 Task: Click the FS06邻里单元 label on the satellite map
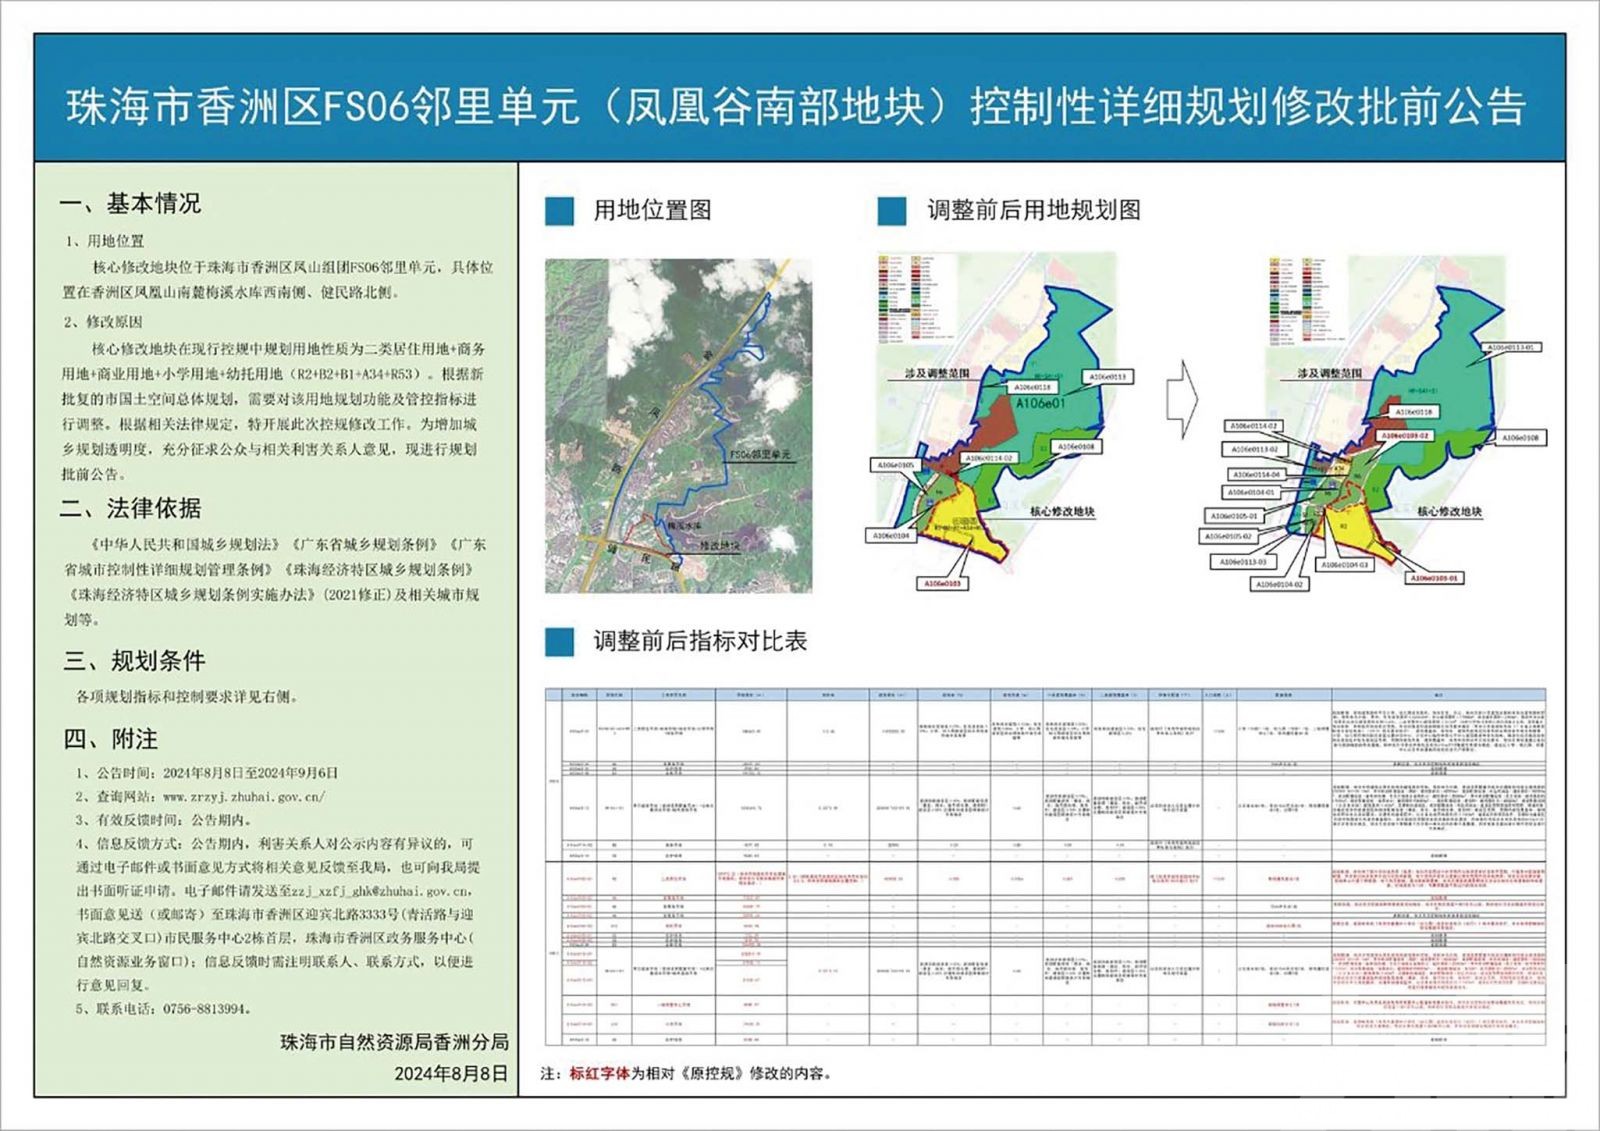[x=760, y=454]
